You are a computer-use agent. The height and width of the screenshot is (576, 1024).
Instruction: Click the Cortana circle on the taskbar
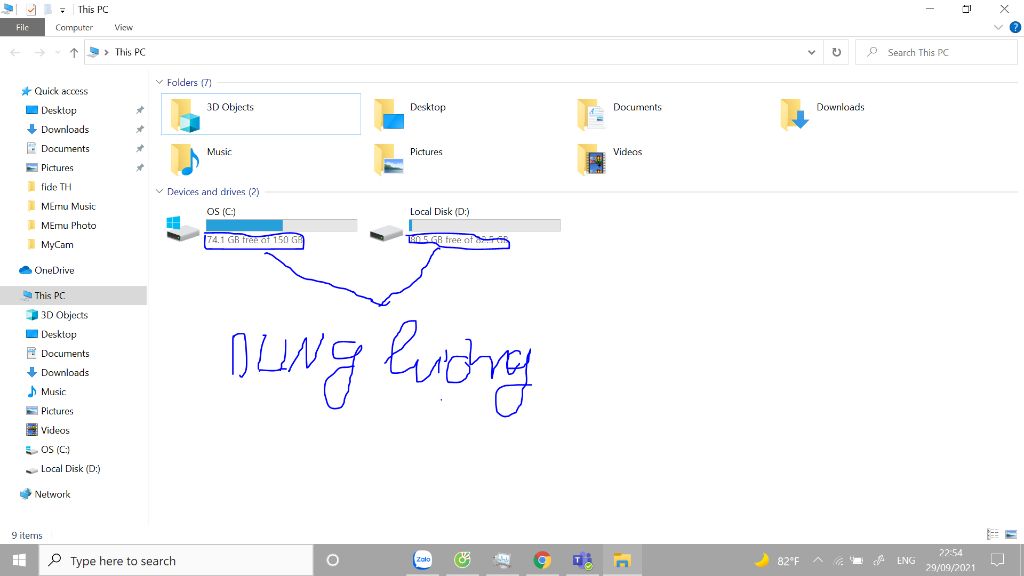[332, 560]
